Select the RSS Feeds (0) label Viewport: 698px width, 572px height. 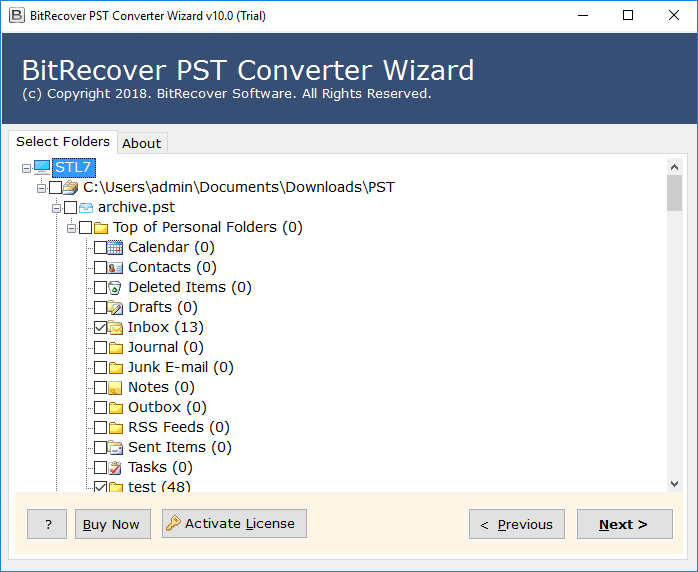point(179,427)
